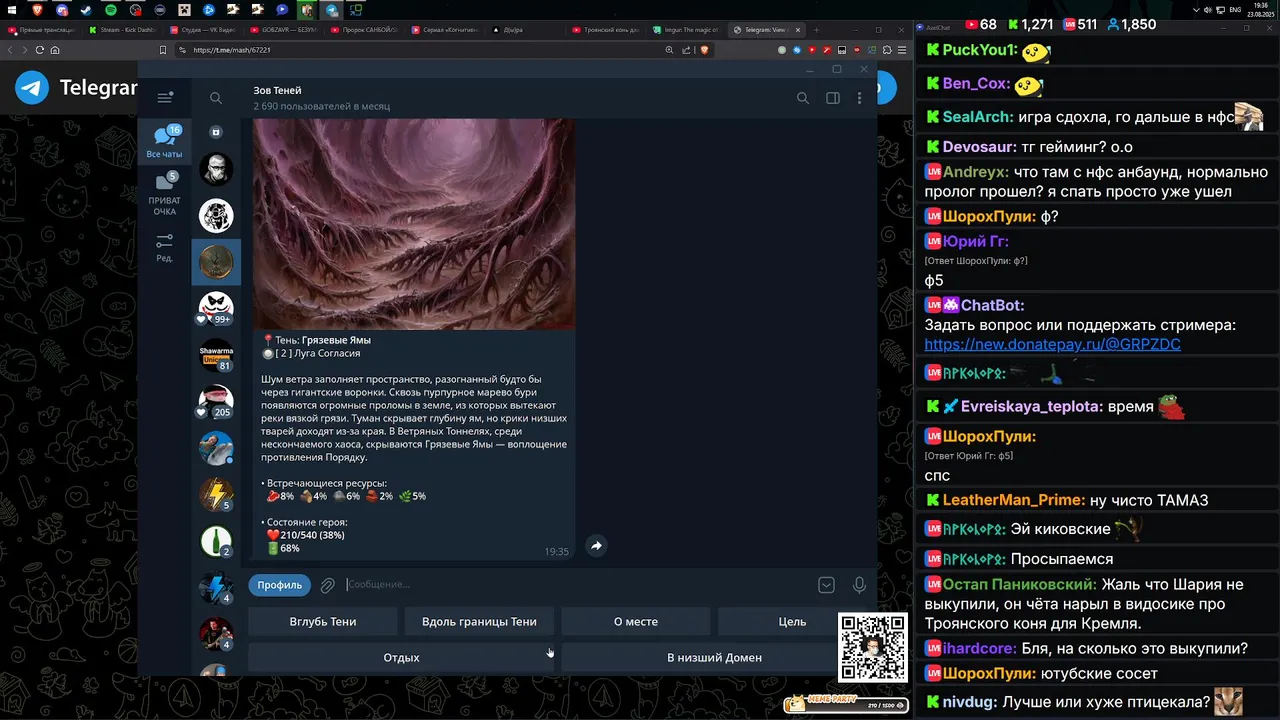Start voice recording with the microphone icon
1280x720 pixels.
click(859, 585)
